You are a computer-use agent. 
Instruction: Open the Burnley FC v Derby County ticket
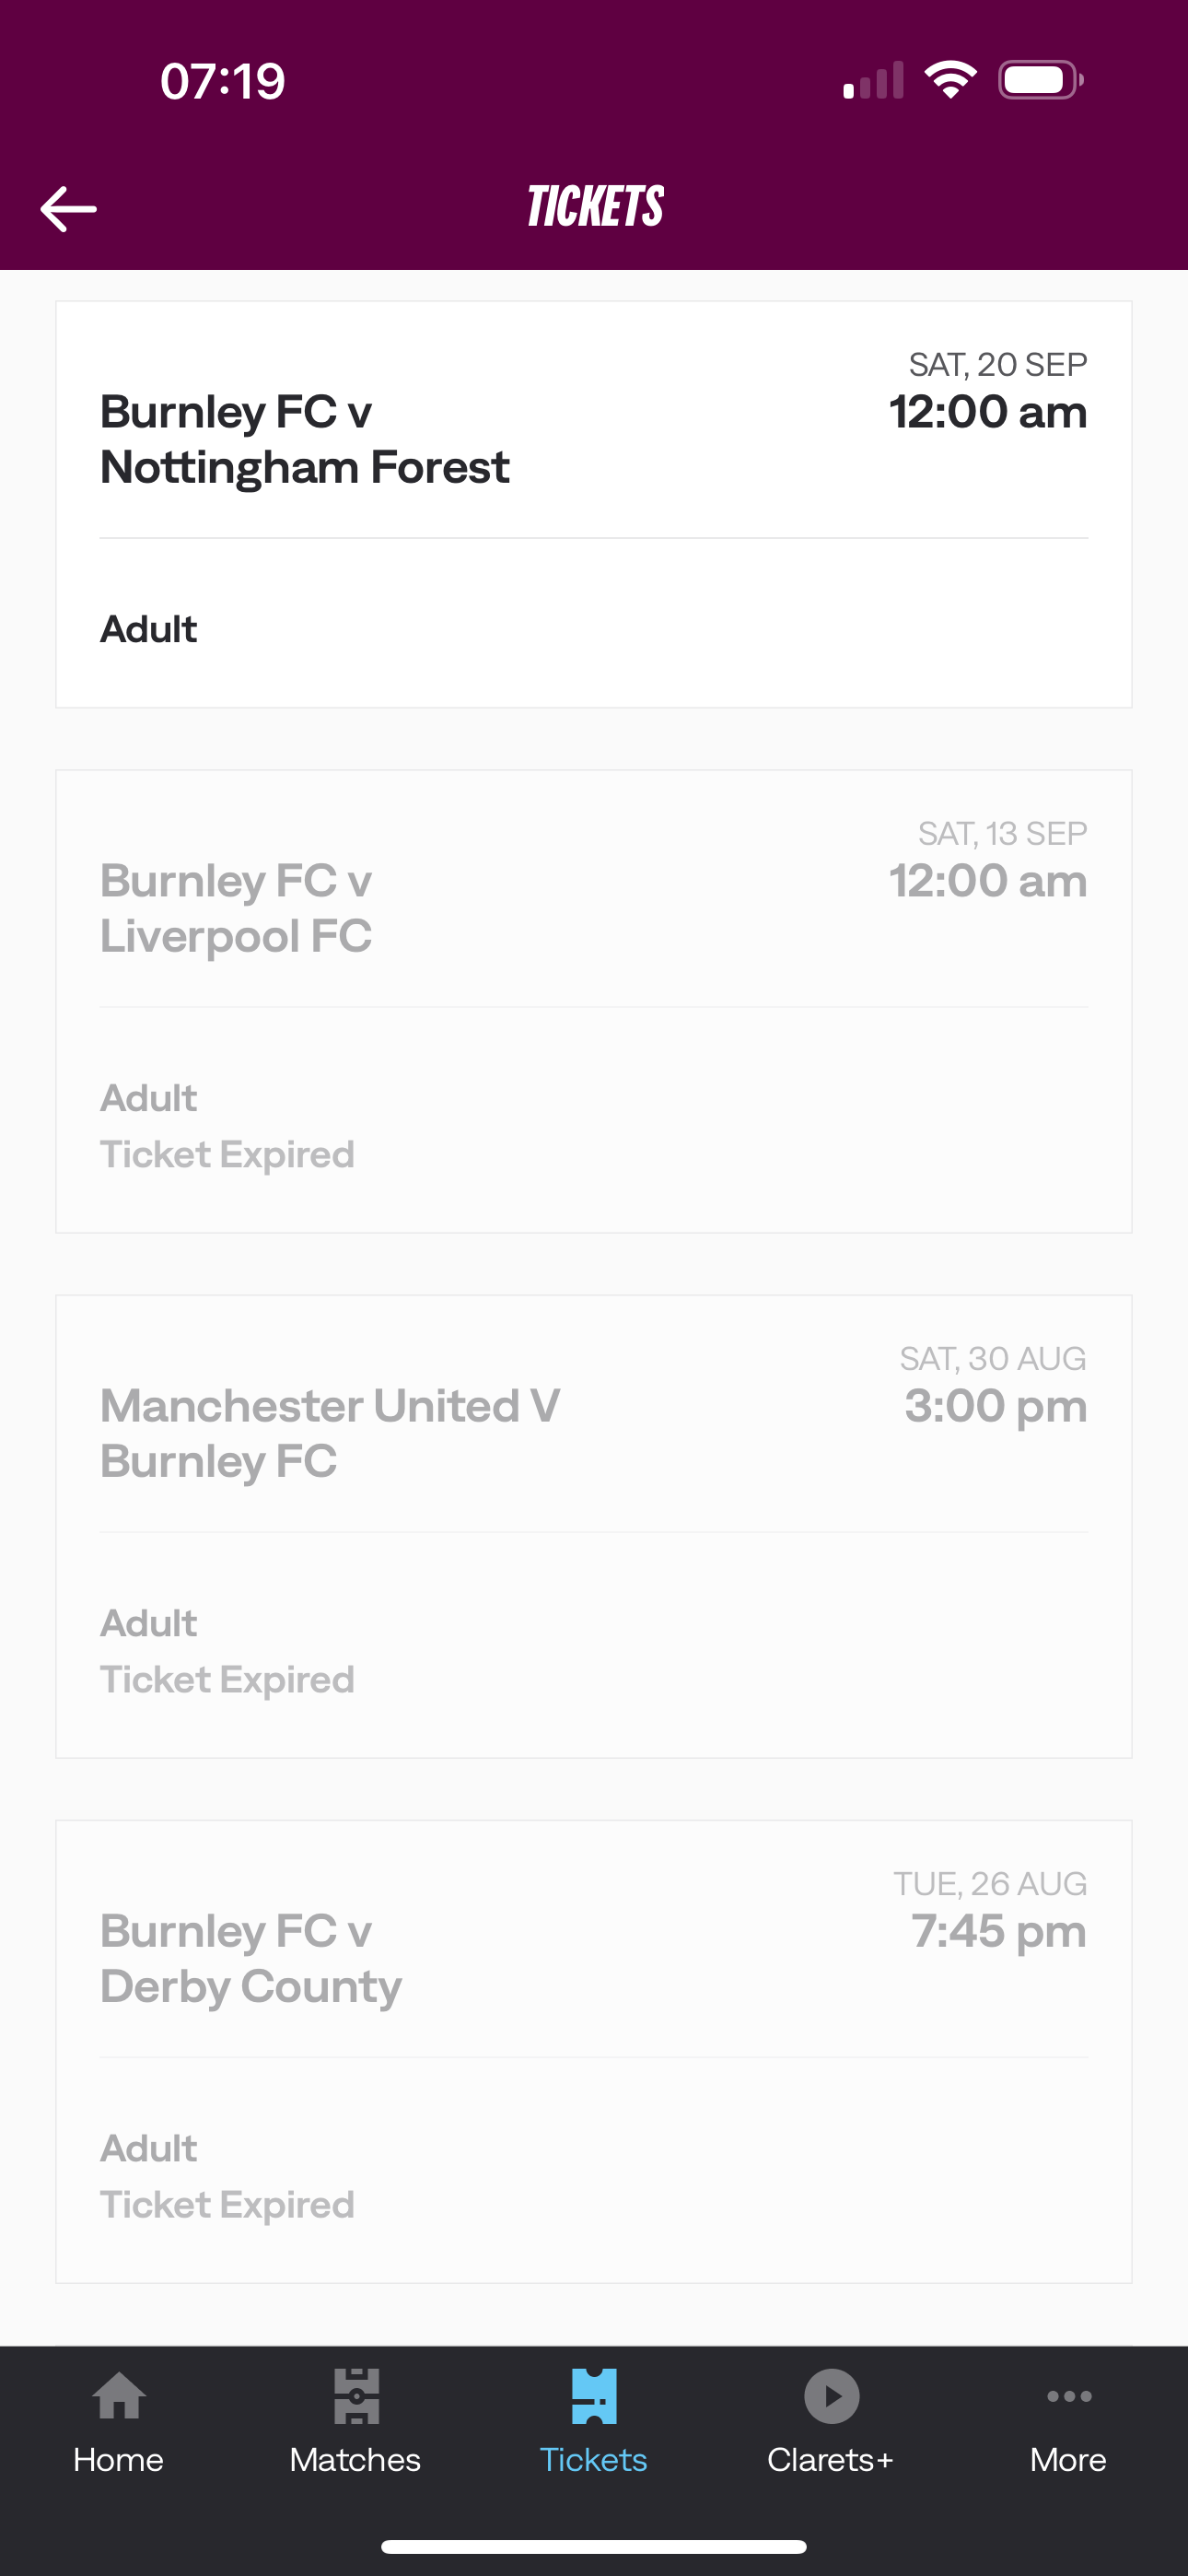point(593,2051)
